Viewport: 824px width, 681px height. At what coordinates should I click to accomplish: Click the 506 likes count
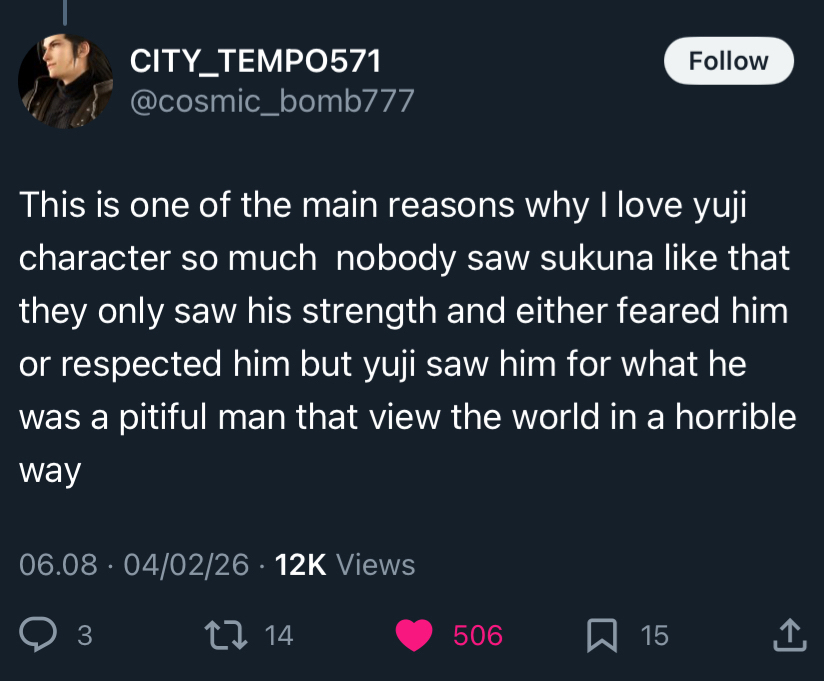coord(478,635)
